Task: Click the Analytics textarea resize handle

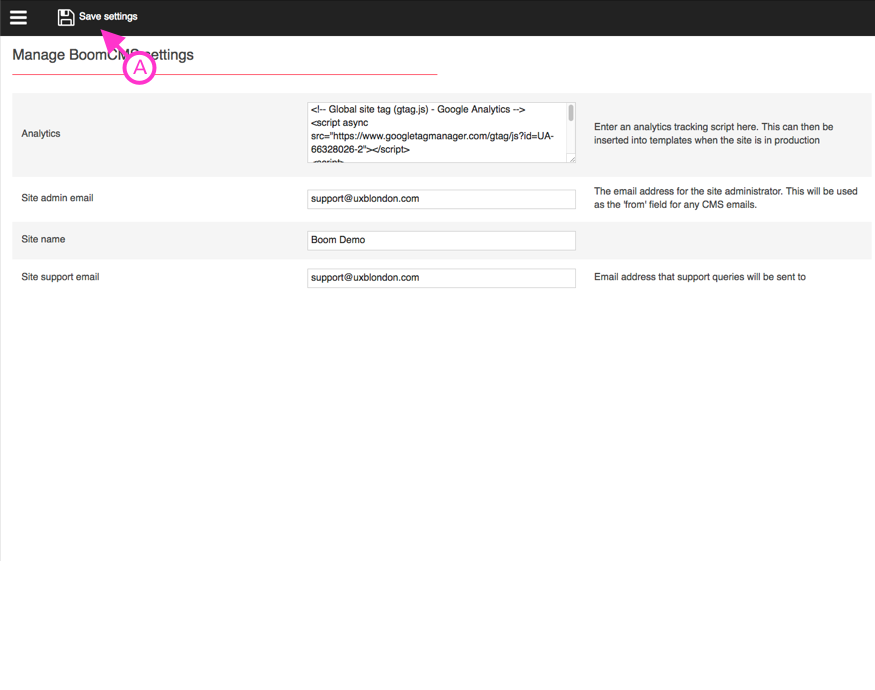Action: pos(571,159)
